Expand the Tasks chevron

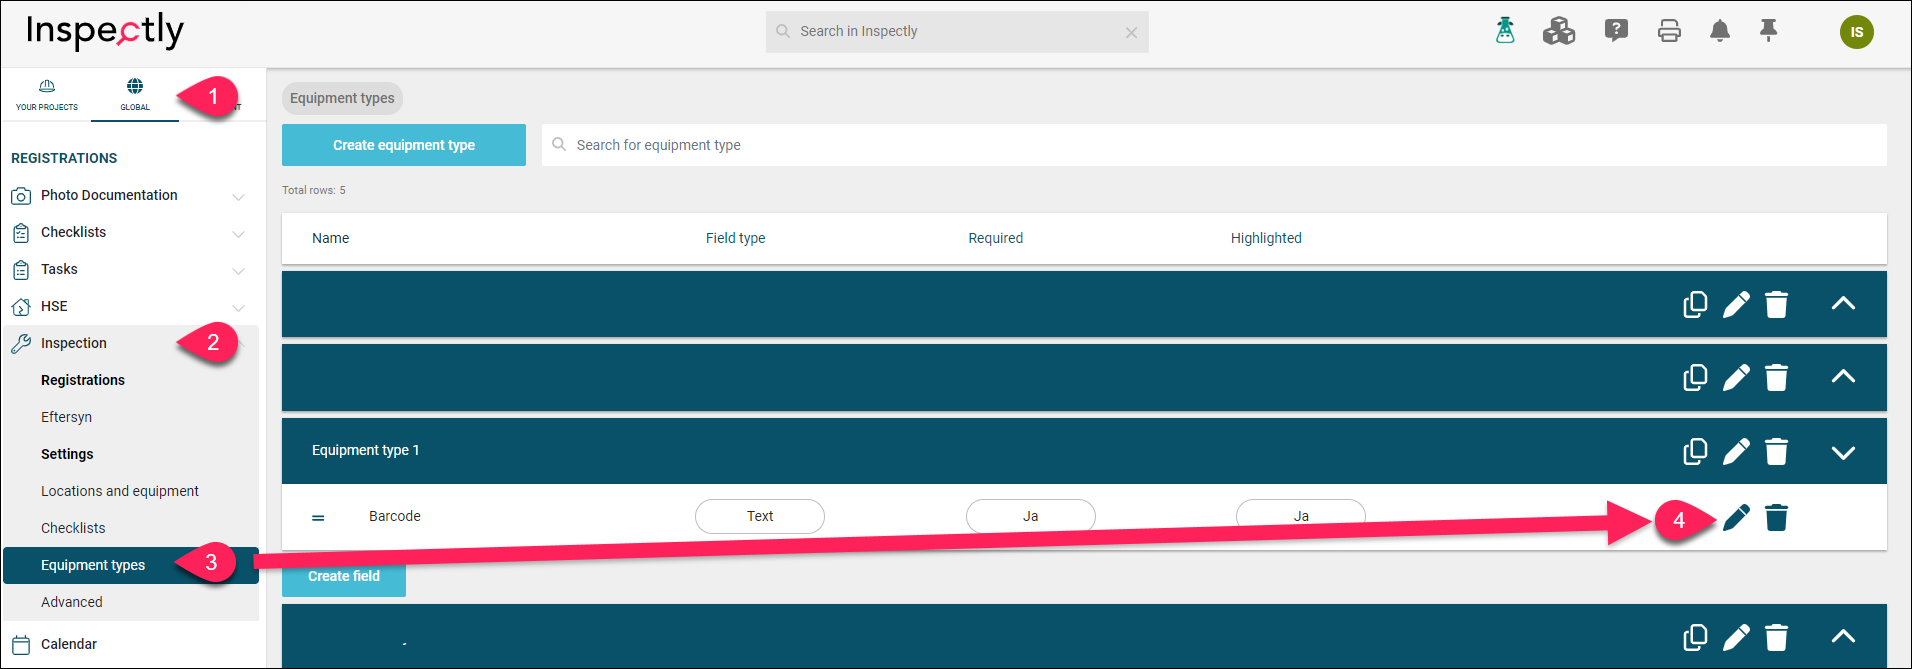click(238, 270)
